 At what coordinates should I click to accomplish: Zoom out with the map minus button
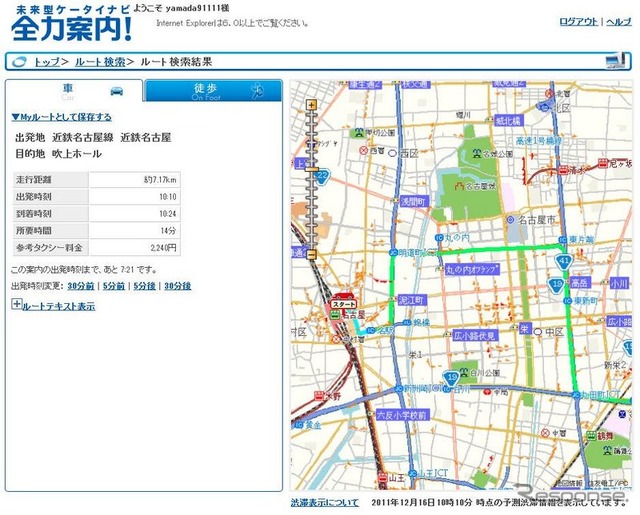(x=312, y=255)
